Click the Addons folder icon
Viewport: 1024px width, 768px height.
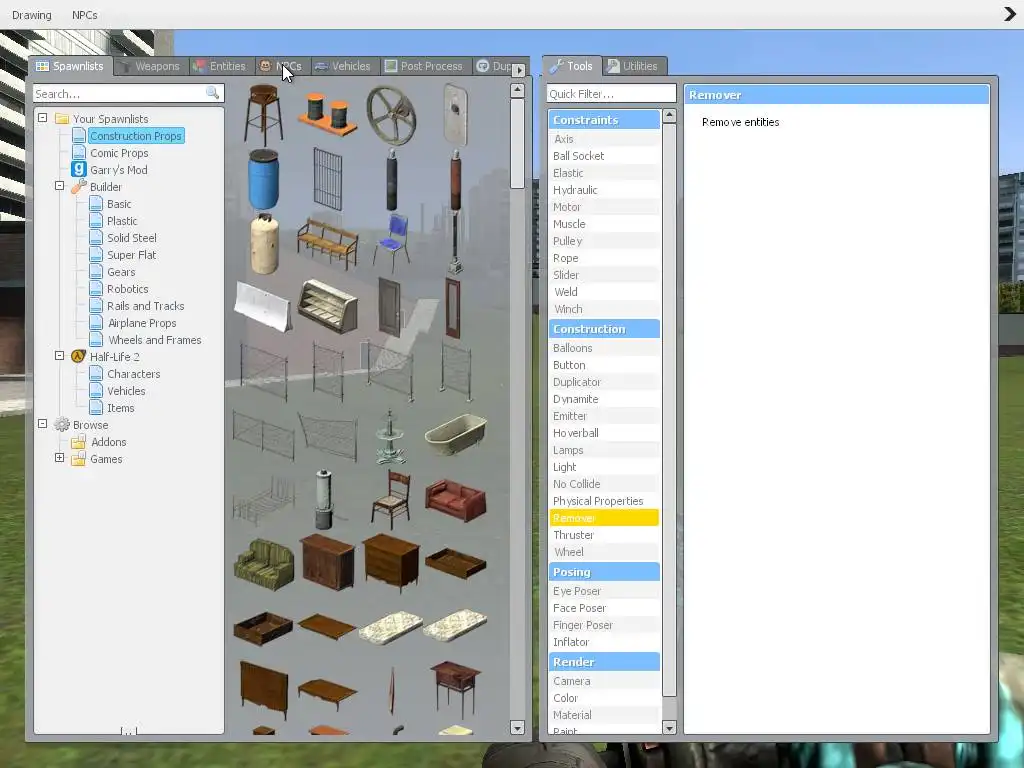[x=78, y=441]
